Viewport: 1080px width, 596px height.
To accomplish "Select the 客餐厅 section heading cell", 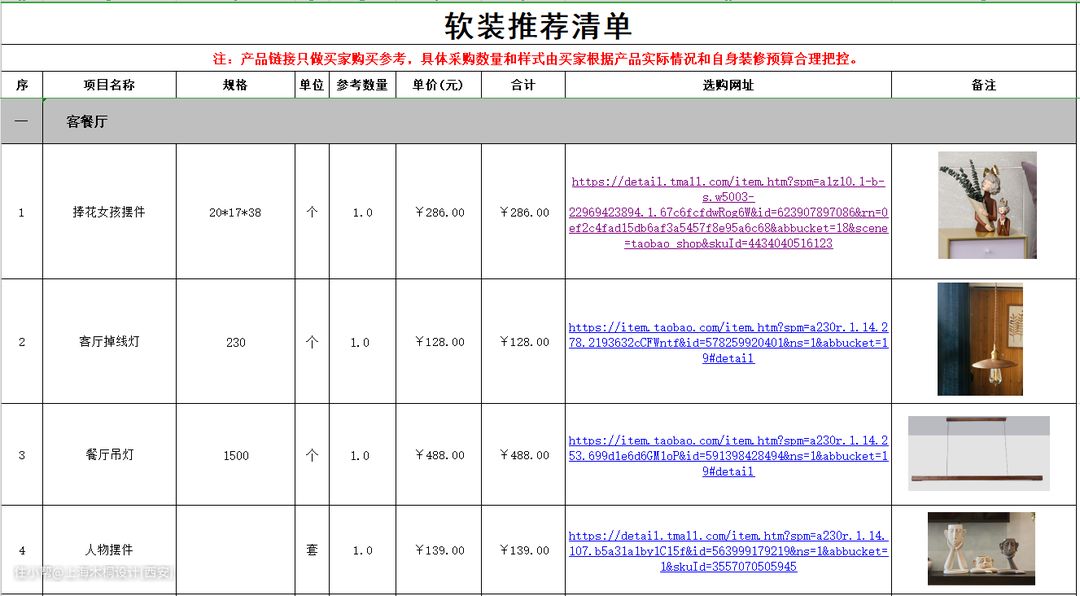I will (87, 122).
